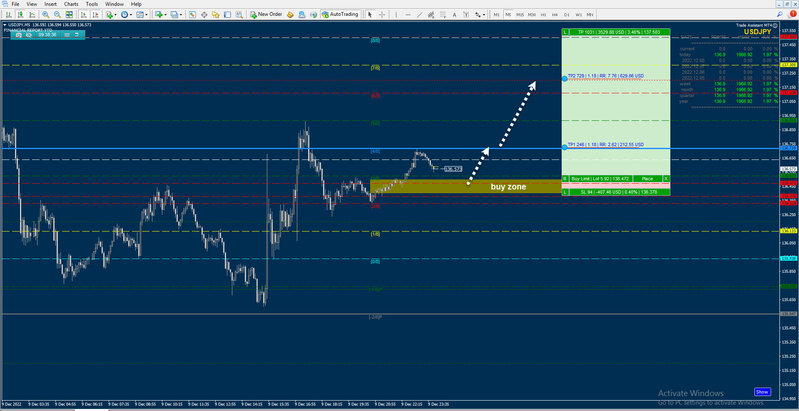Click the eye icon in teal panel
Image resolution: width=799 pixels, height=411 pixels.
[29, 35]
